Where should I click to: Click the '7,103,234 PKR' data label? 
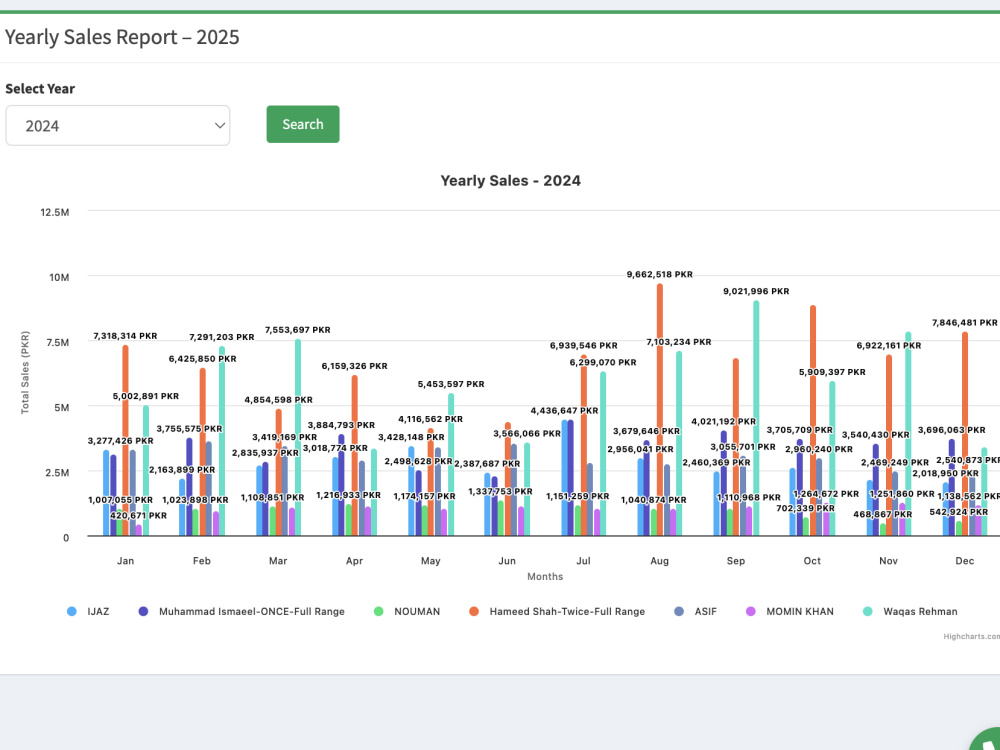(679, 342)
